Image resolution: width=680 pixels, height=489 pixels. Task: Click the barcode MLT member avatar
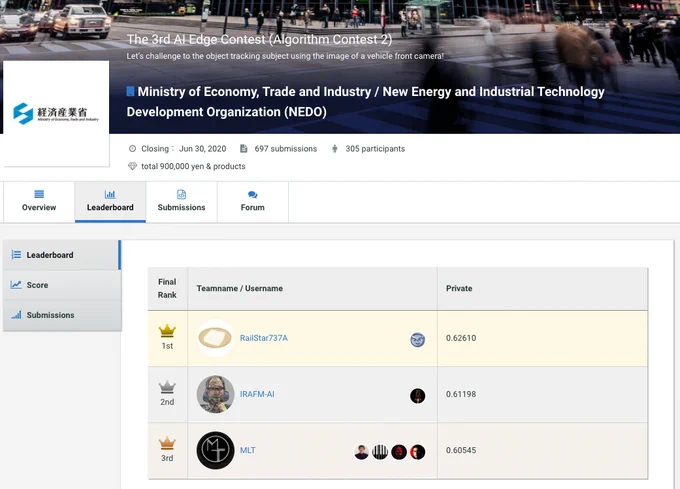pos(380,452)
